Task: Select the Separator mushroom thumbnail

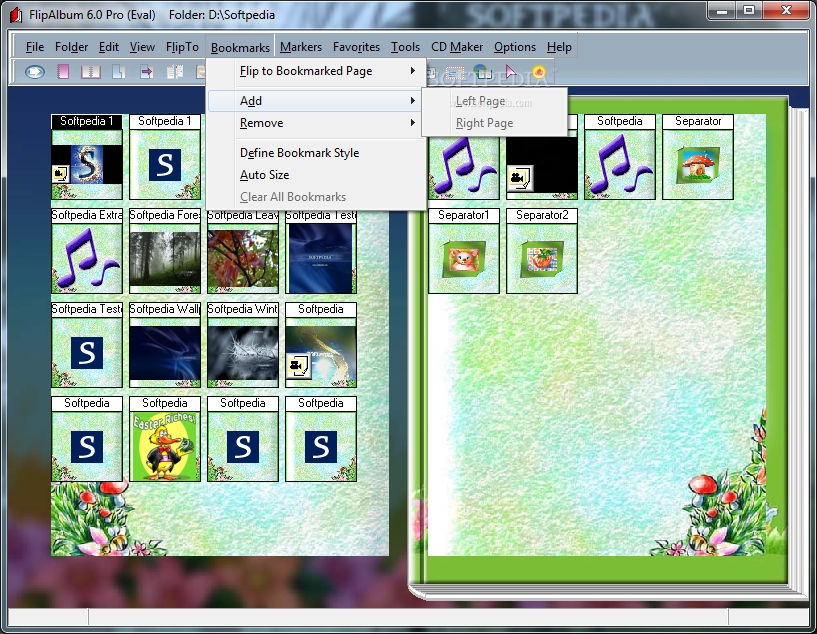Action: (698, 157)
